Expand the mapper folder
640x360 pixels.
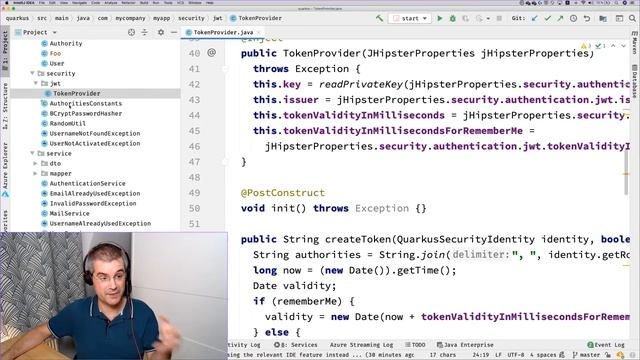coord(36,173)
